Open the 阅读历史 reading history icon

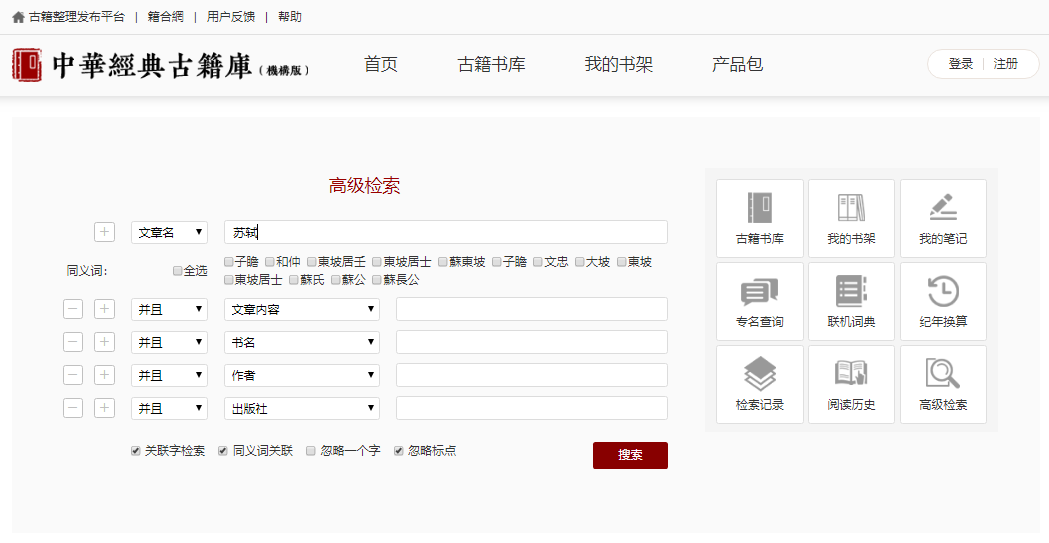(851, 384)
